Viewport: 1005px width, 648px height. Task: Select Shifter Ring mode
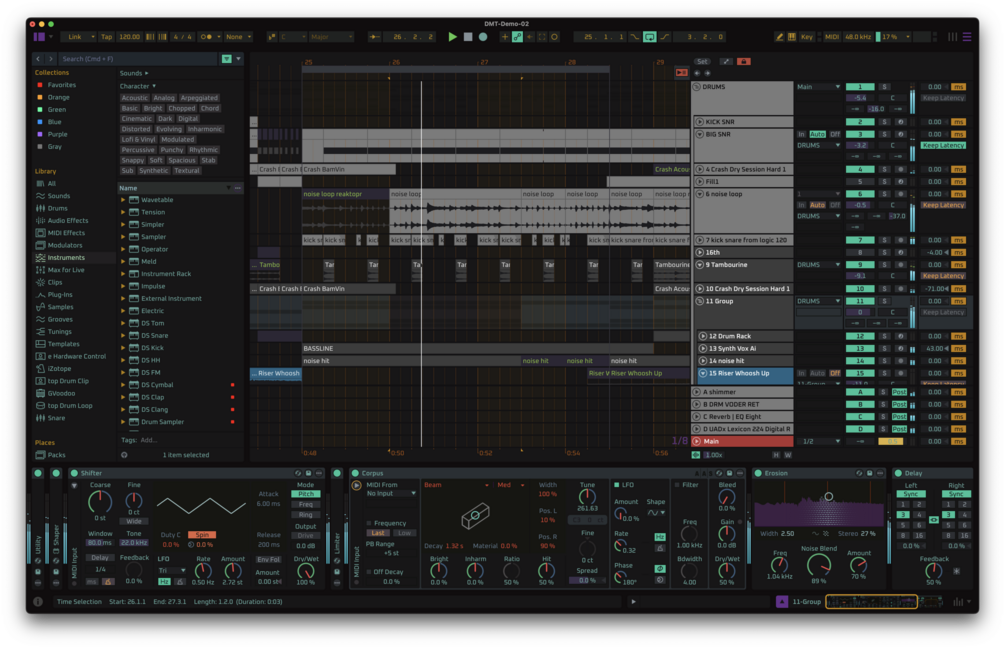click(306, 515)
